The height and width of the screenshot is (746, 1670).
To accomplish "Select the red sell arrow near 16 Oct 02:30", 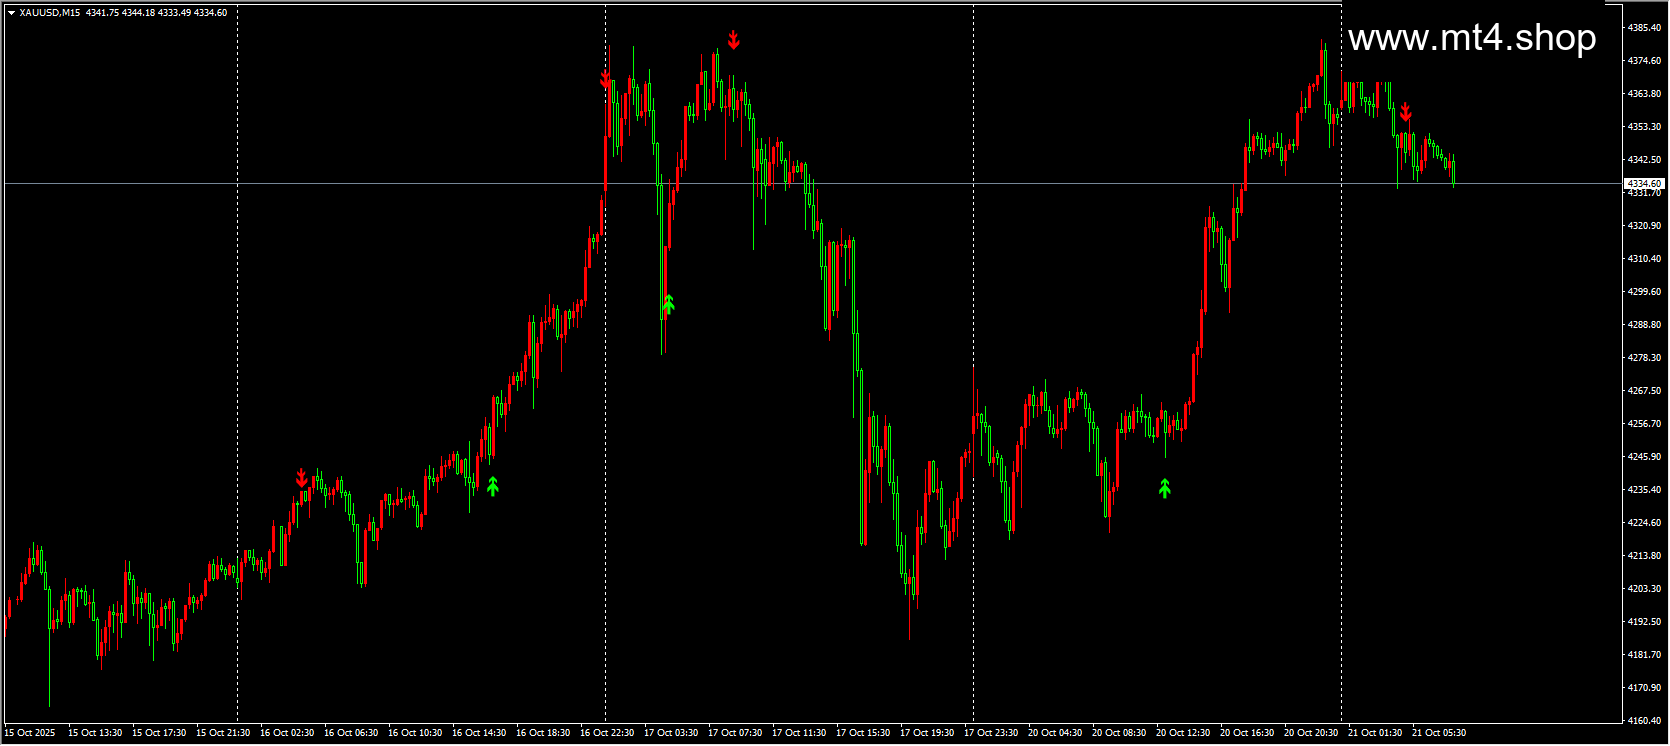I will coord(302,478).
